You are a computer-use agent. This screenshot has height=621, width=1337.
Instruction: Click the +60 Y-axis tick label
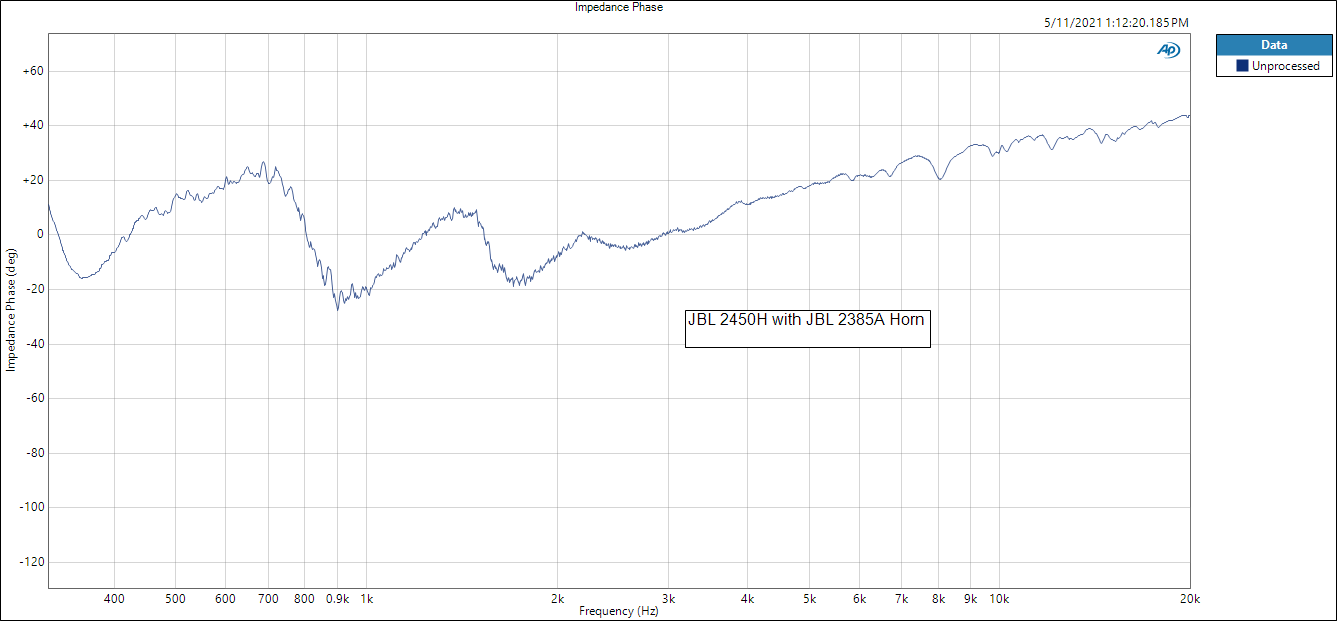[x=31, y=71]
